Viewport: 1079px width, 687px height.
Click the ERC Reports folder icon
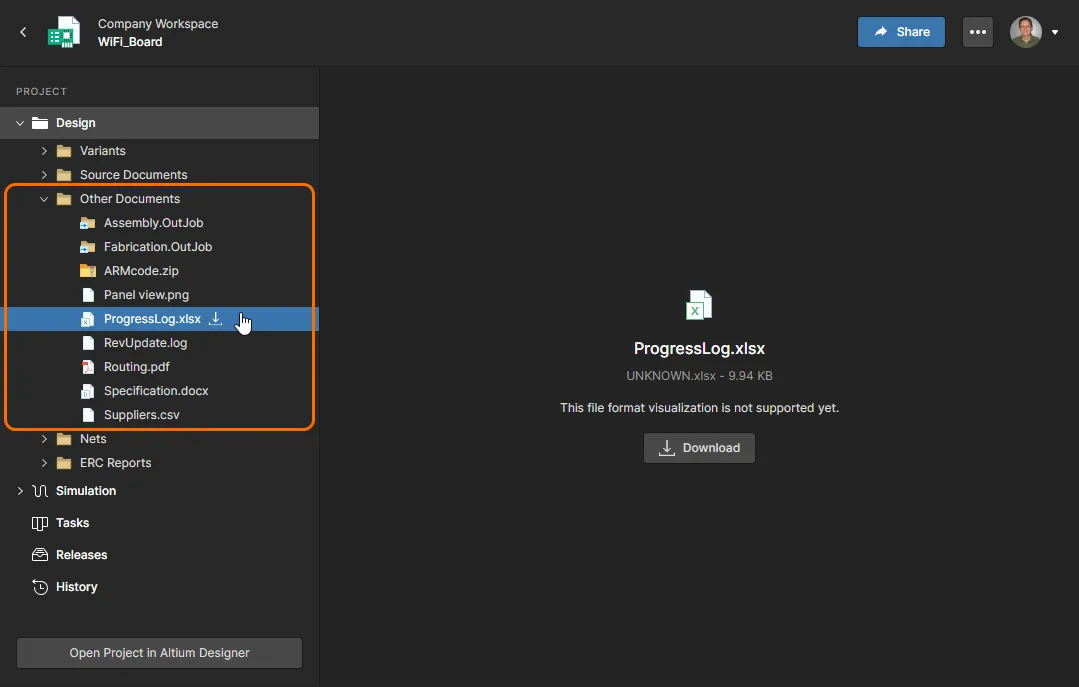(x=64, y=463)
